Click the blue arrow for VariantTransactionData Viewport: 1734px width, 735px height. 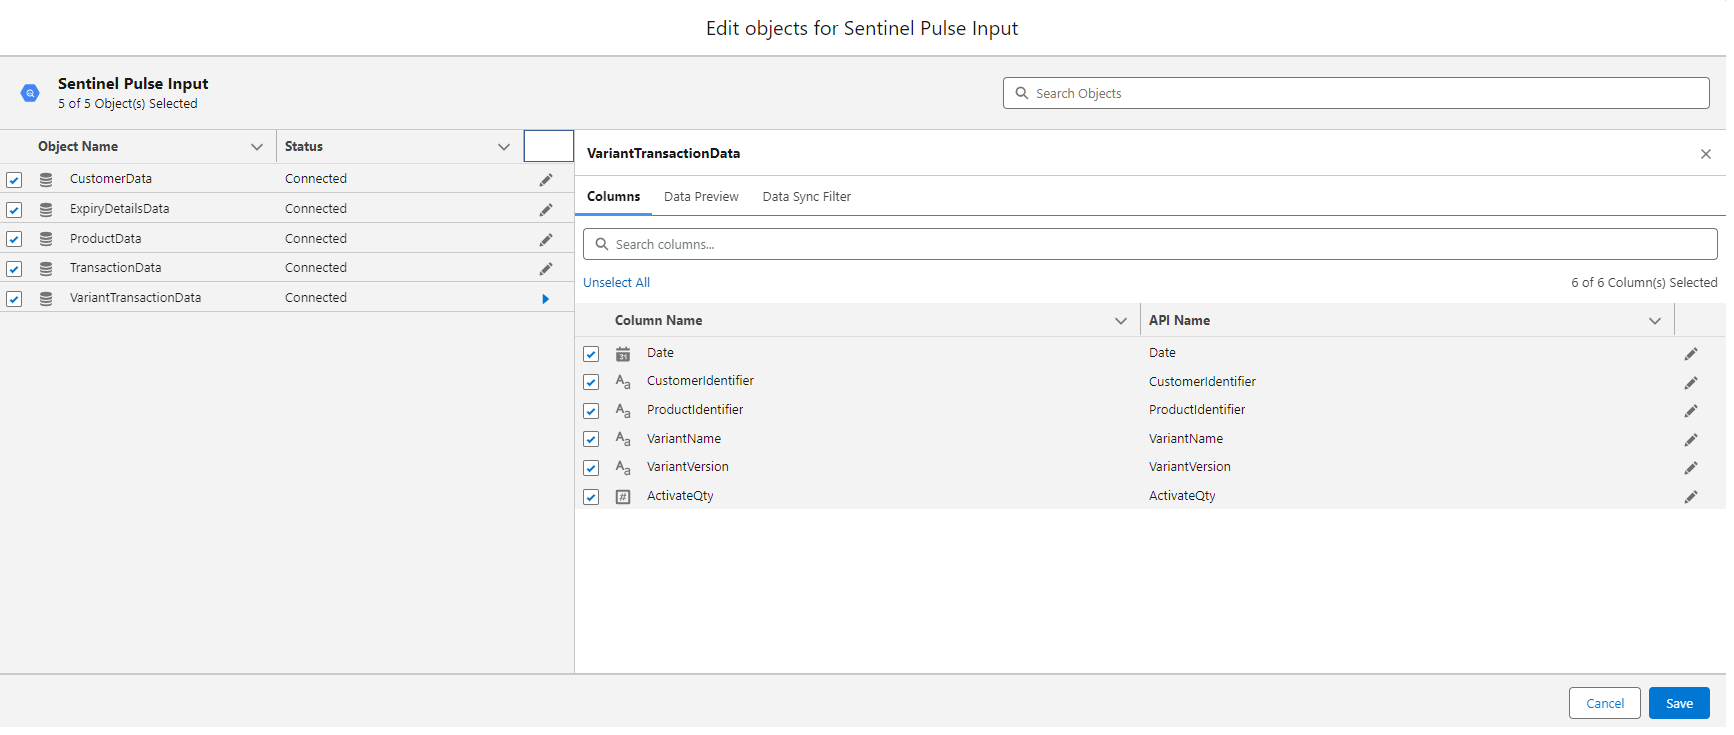[545, 299]
